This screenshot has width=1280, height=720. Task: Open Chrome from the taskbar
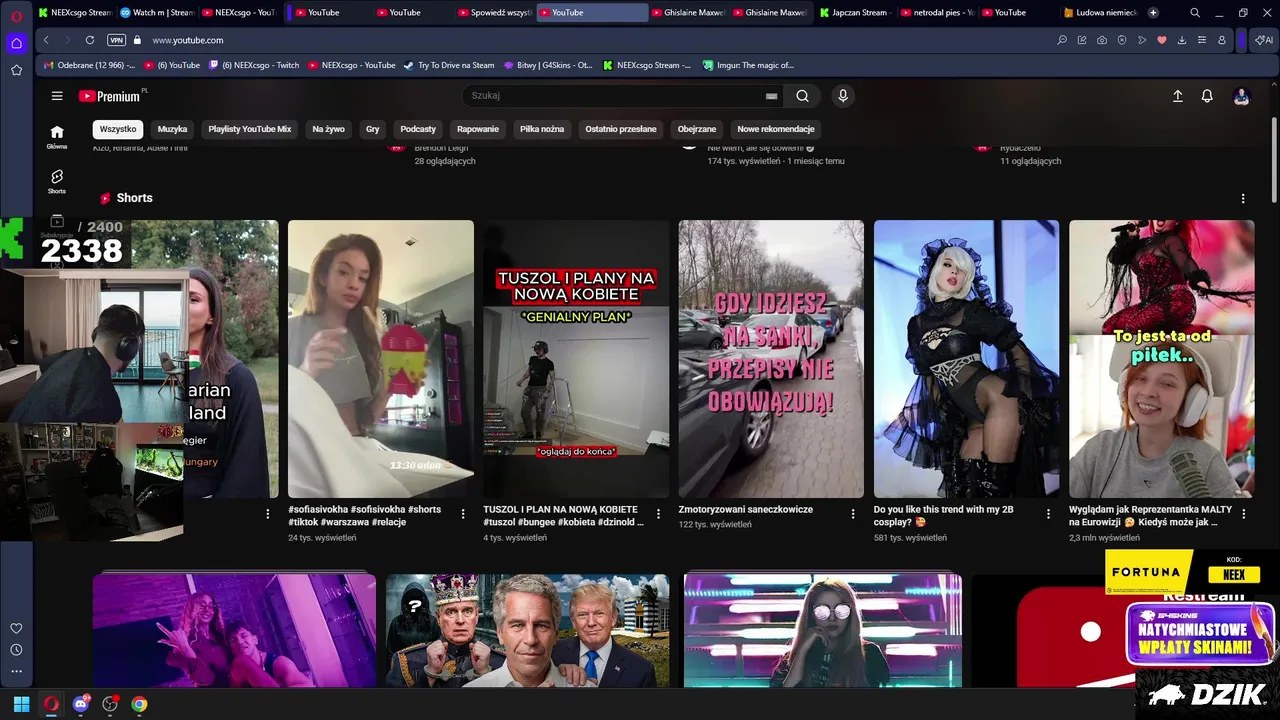(139, 704)
